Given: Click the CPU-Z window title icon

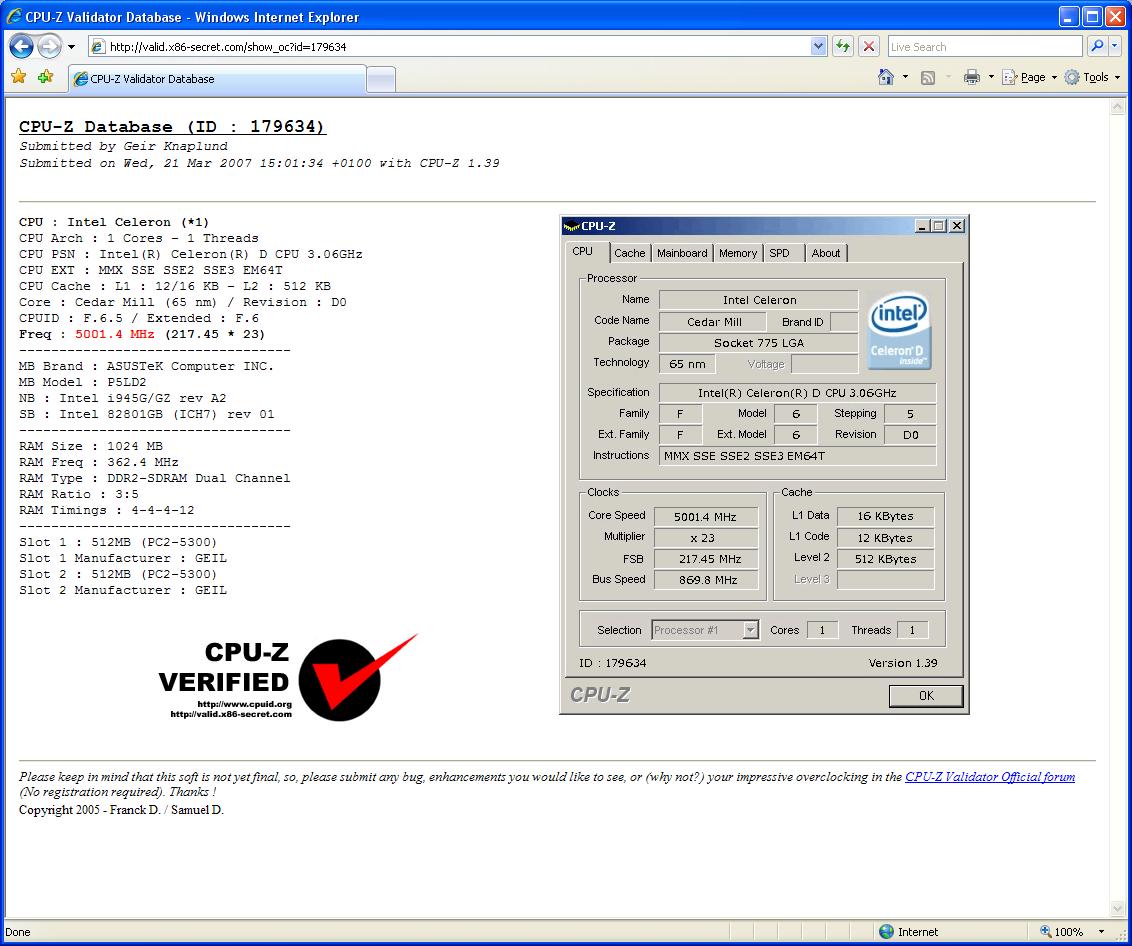Looking at the screenshot, I should pyautogui.click(x=572, y=226).
